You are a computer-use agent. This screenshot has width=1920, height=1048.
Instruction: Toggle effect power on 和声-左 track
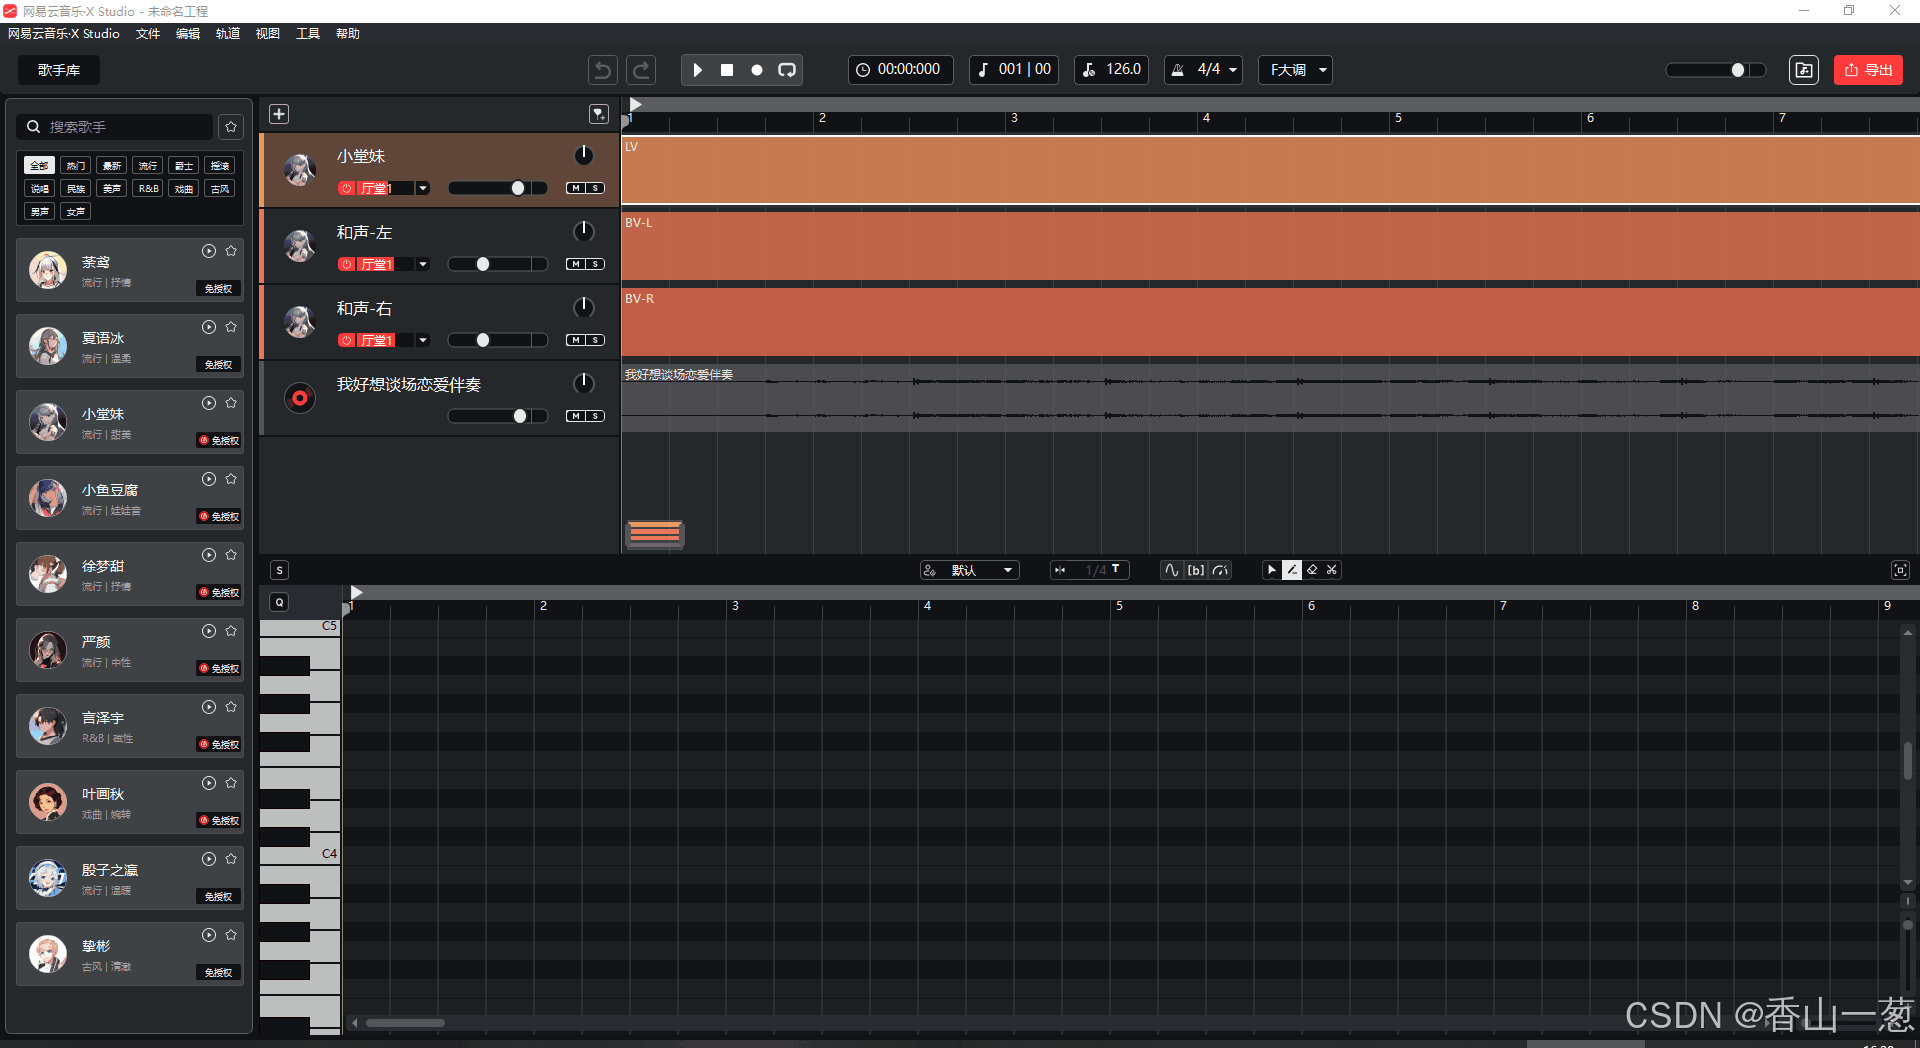[x=347, y=264]
